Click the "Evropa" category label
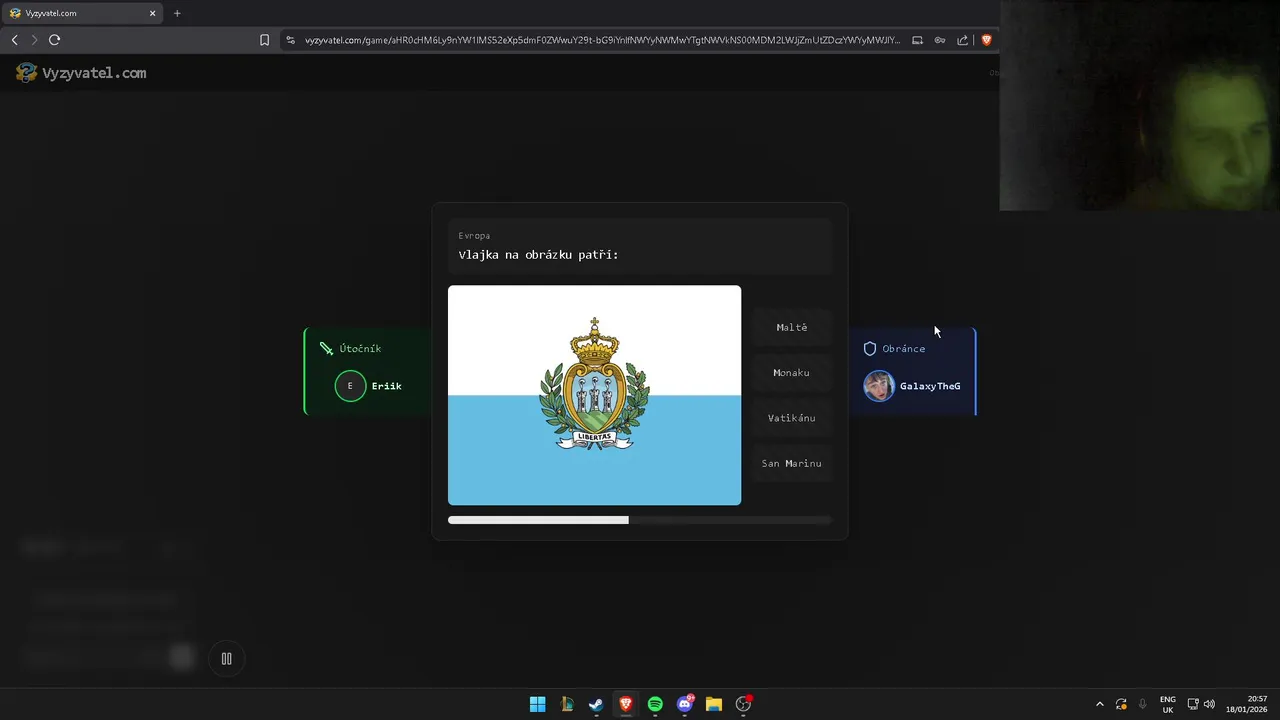1280x720 pixels. (x=474, y=236)
